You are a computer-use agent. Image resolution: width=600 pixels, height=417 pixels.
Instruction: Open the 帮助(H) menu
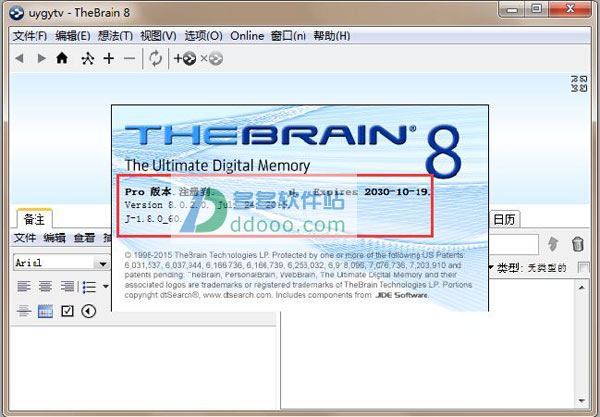(x=332, y=36)
